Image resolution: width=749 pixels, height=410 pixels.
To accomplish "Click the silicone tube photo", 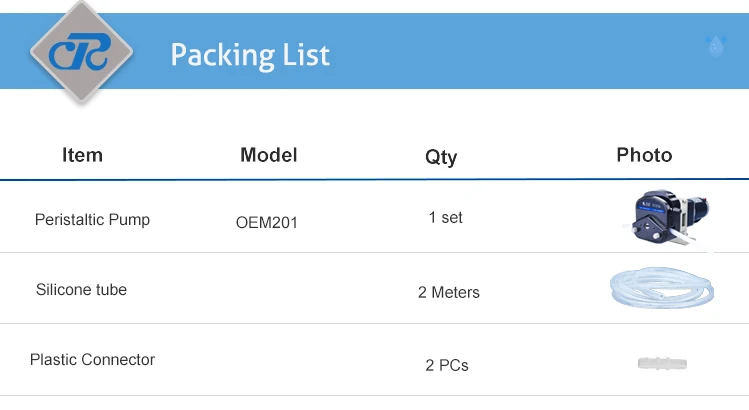I will coord(662,289).
